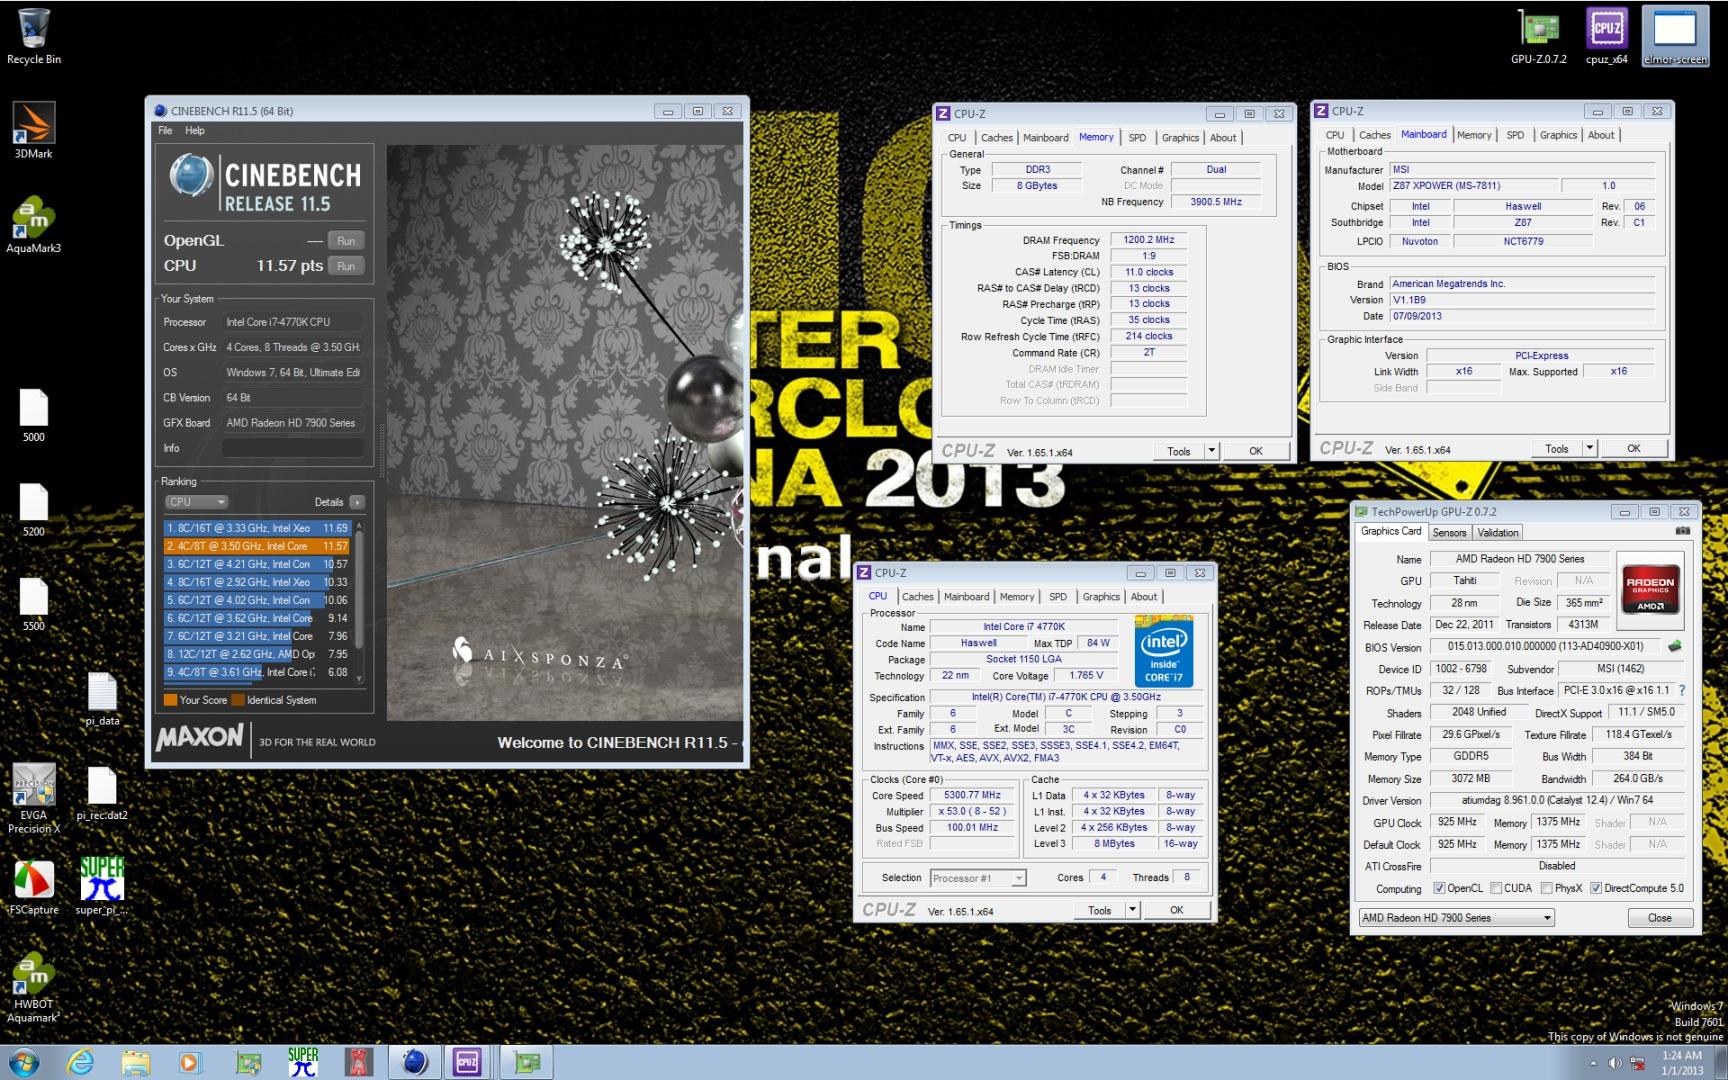The image size is (1728, 1080).
Task: Toggle the CUDA checkbox in GPU-Z
Action: 1496,888
